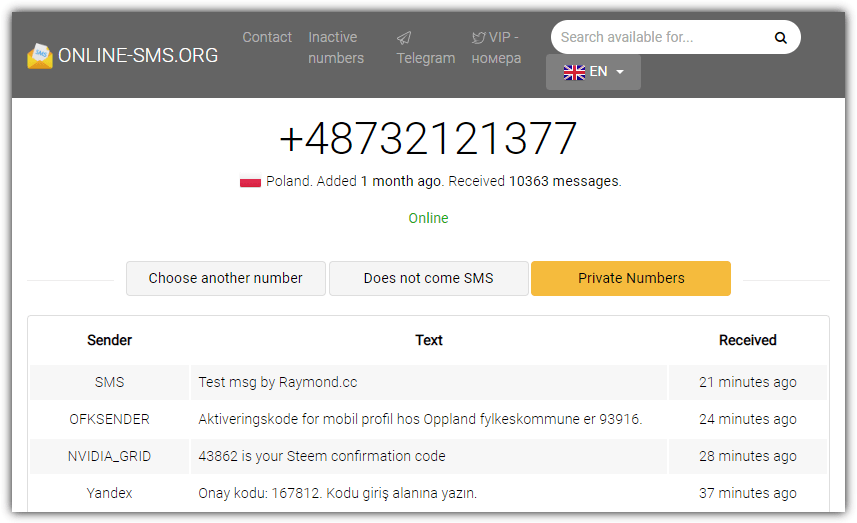Click the ONLINE-SMS.ORG site title

(138, 56)
